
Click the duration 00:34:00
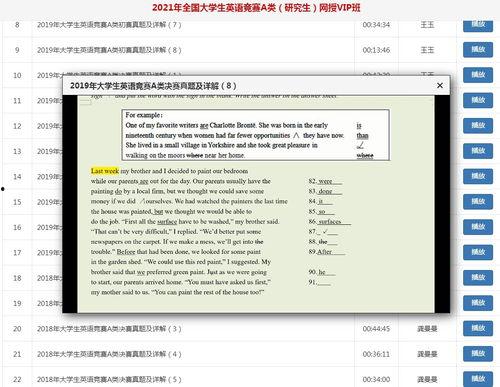(x=376, y=379)
